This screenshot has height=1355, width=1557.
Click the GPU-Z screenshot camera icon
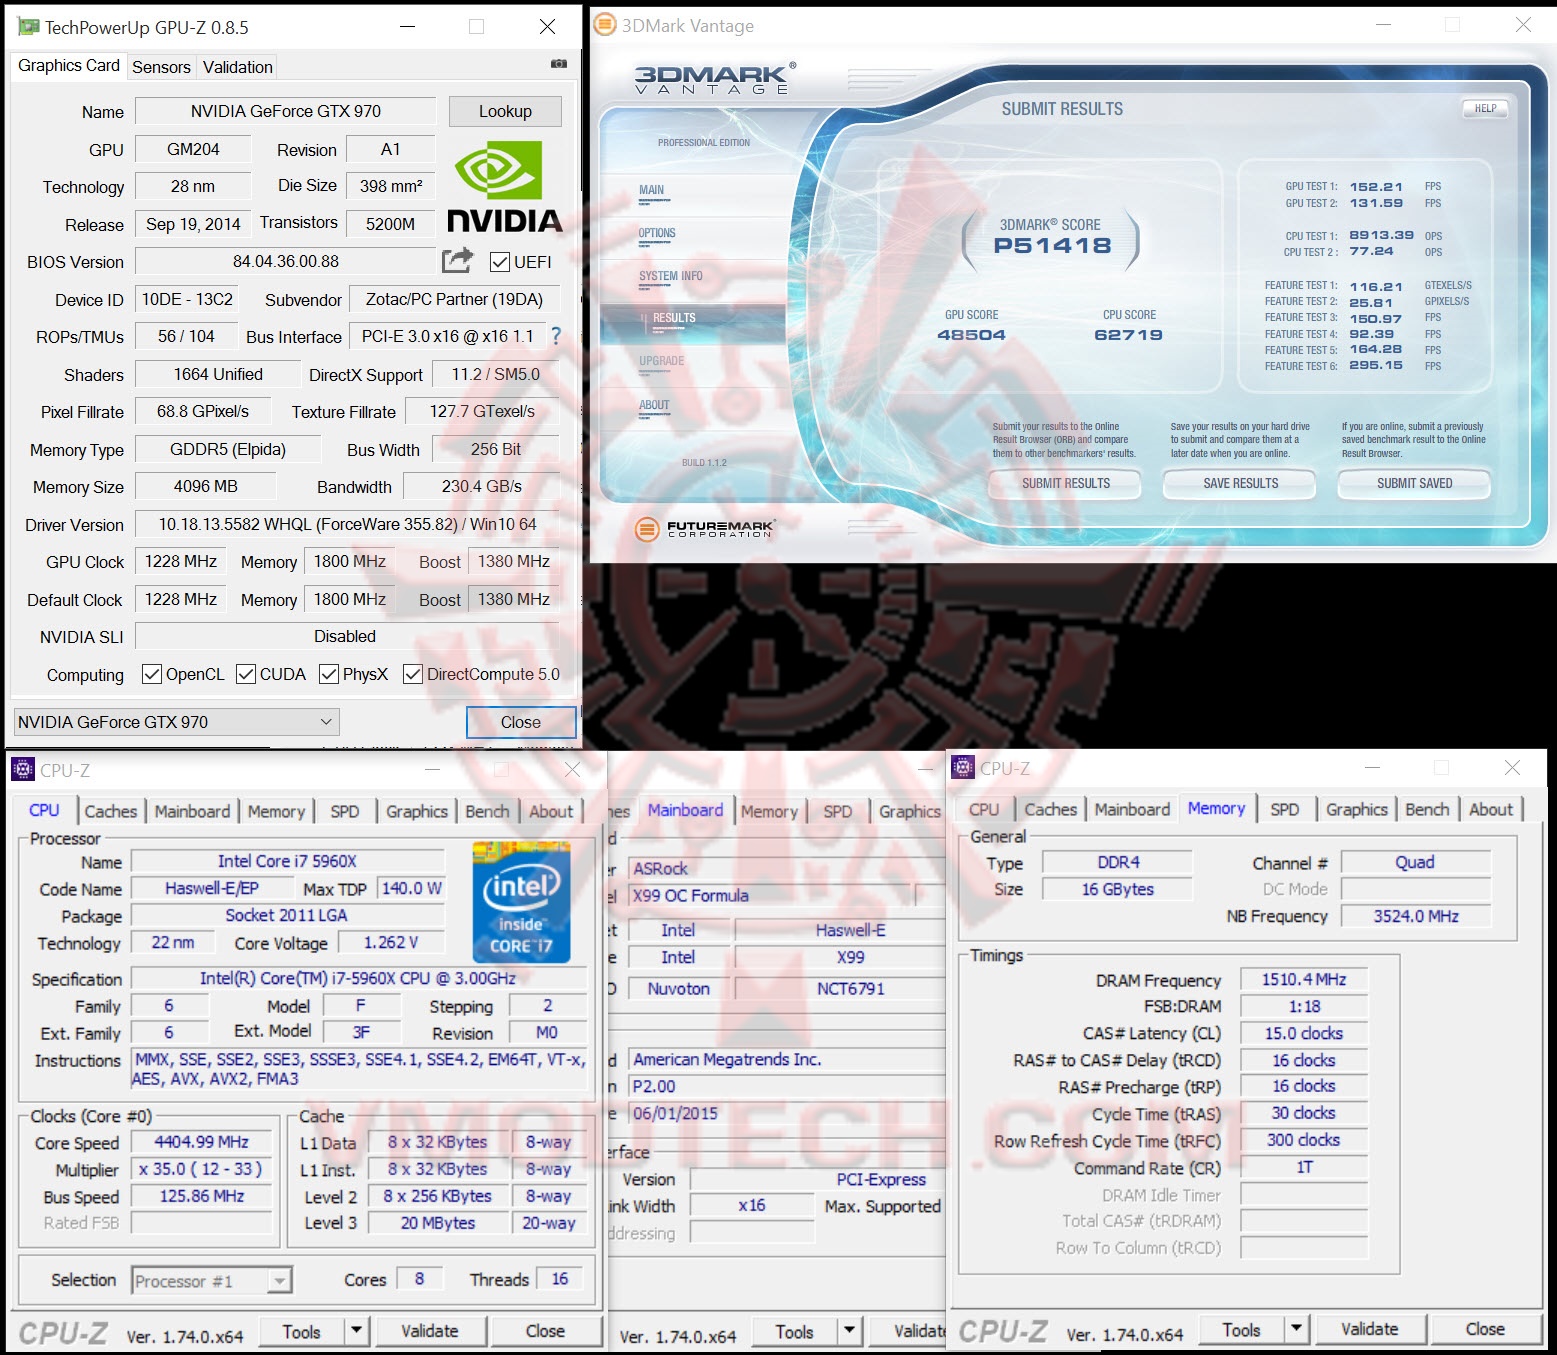pos(559,64)
